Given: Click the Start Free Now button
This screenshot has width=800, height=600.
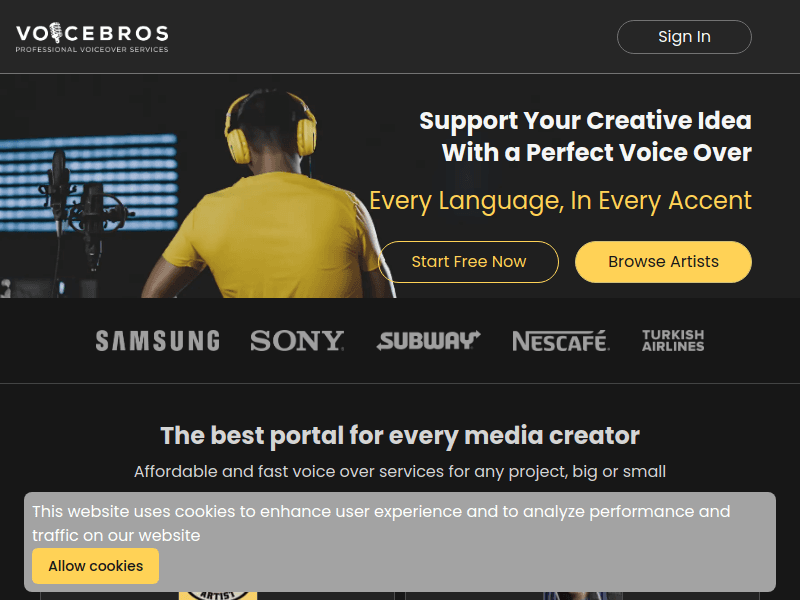Looking at the screenshot, I should [468, 262].
